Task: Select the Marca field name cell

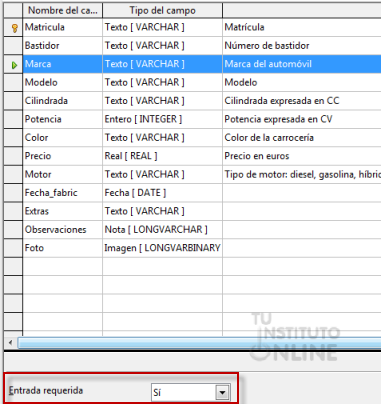Action: [x=63, y=64]
